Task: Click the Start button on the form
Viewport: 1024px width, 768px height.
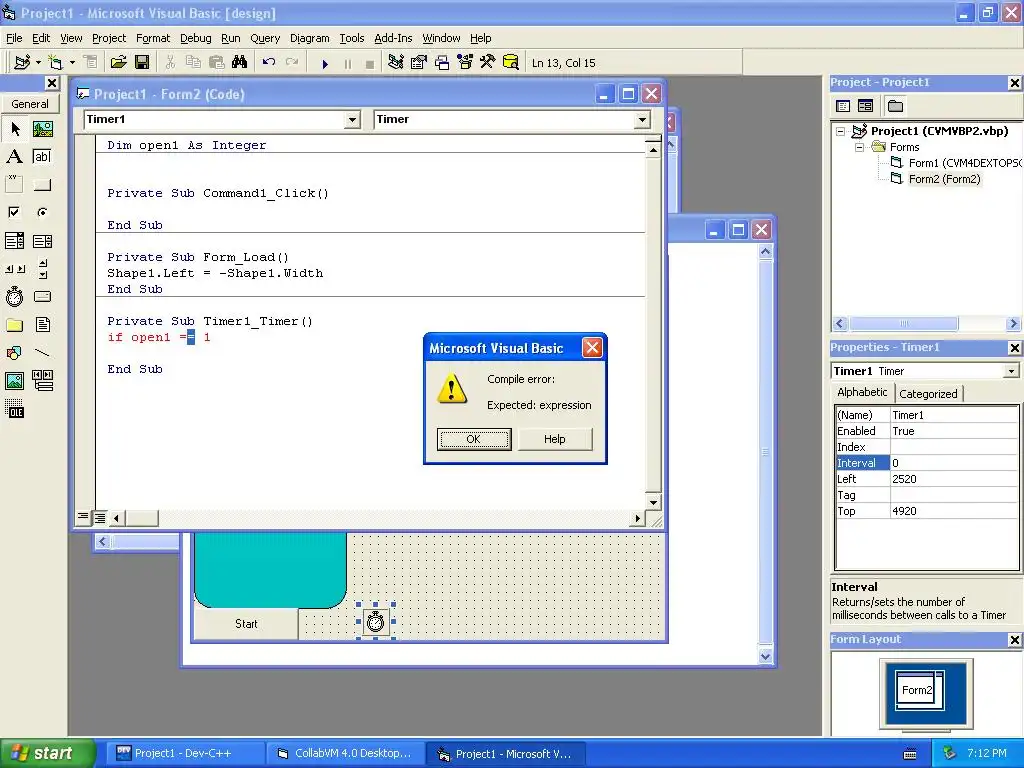Action: click(x=246, y=624)
